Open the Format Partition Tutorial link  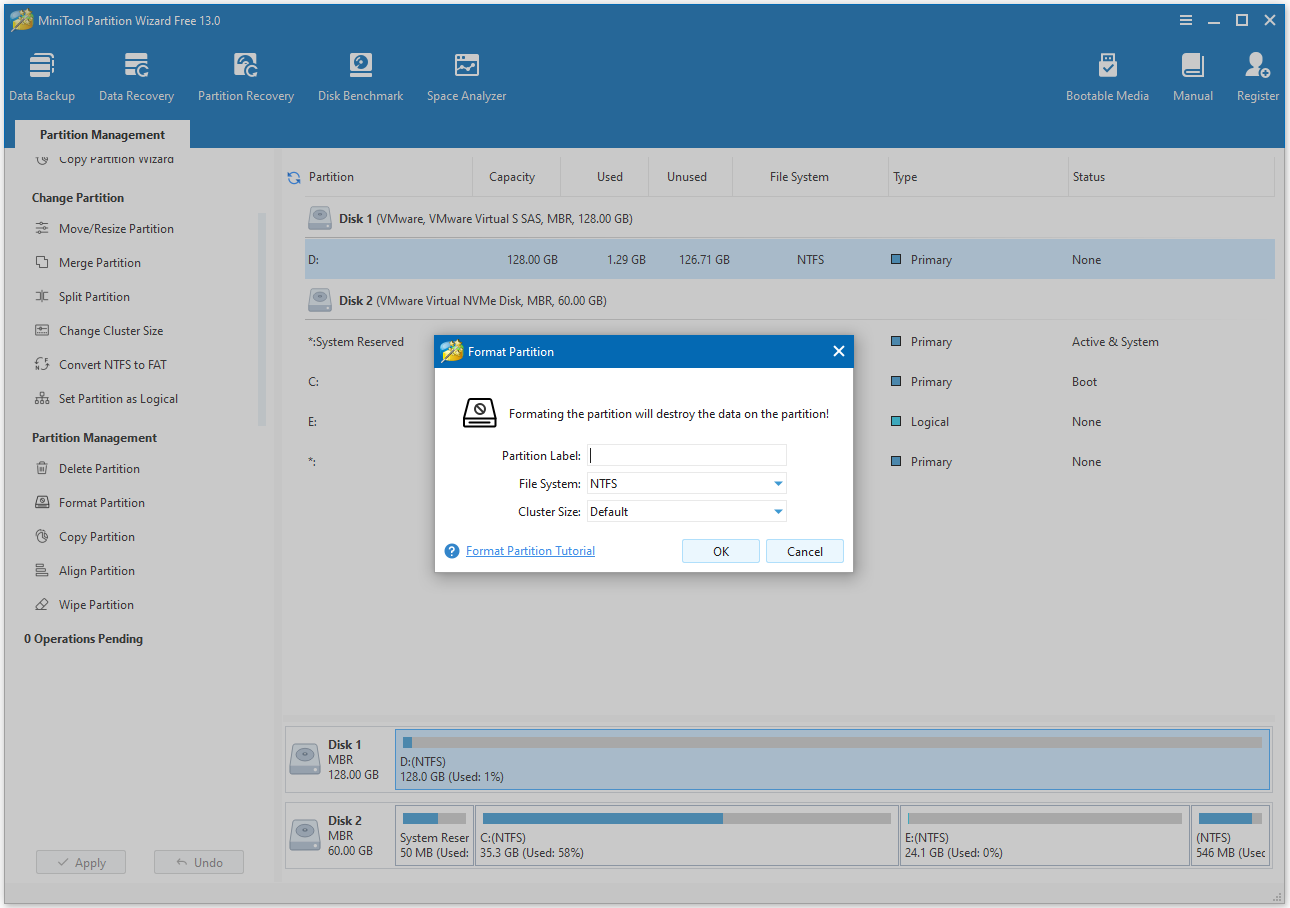point(530,550)
